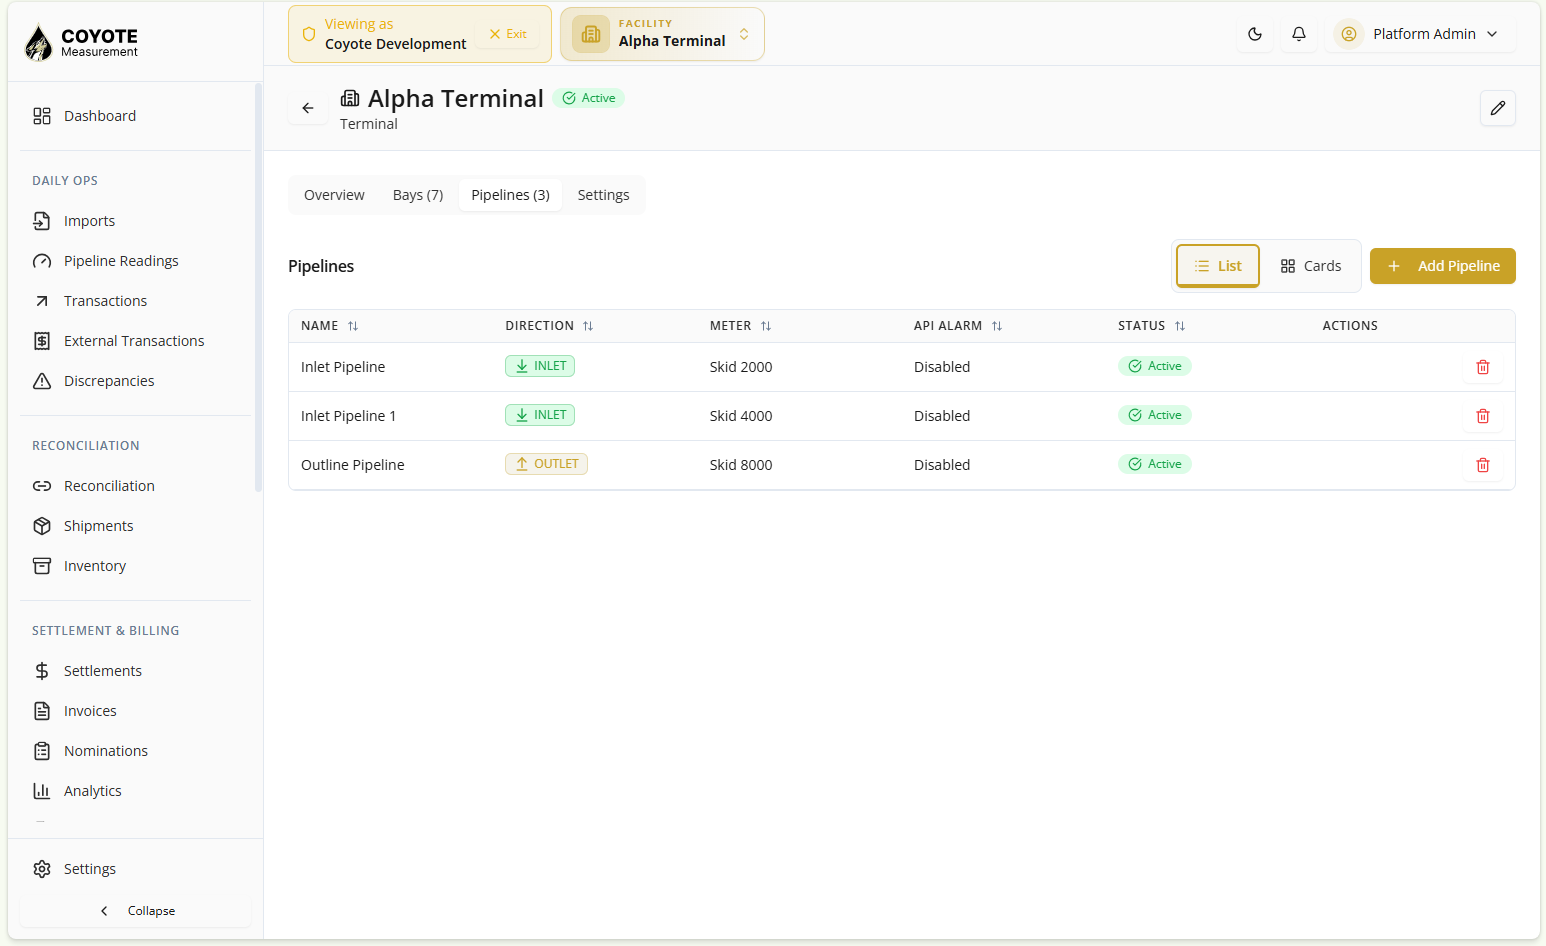Switch to List view

[x=1217, y=266]
